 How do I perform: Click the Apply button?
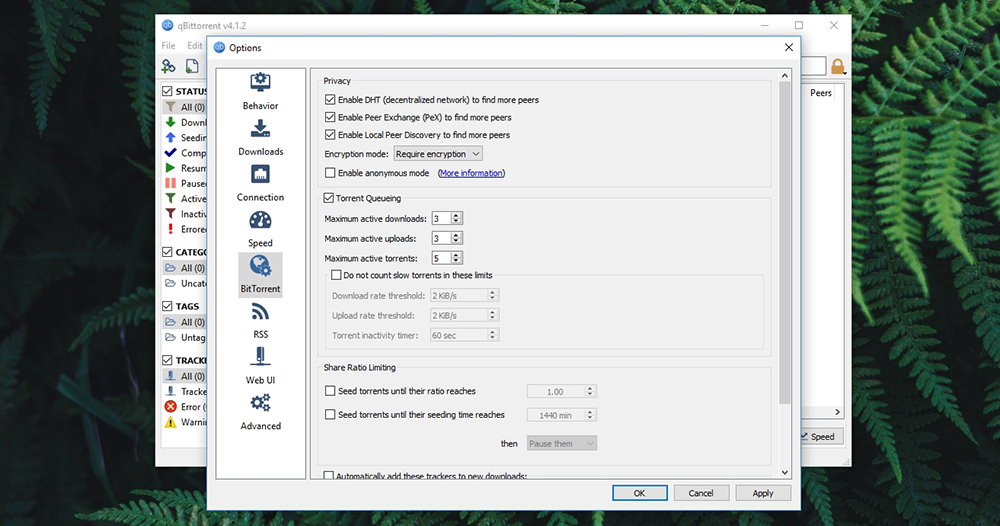[x=763, y=493]
